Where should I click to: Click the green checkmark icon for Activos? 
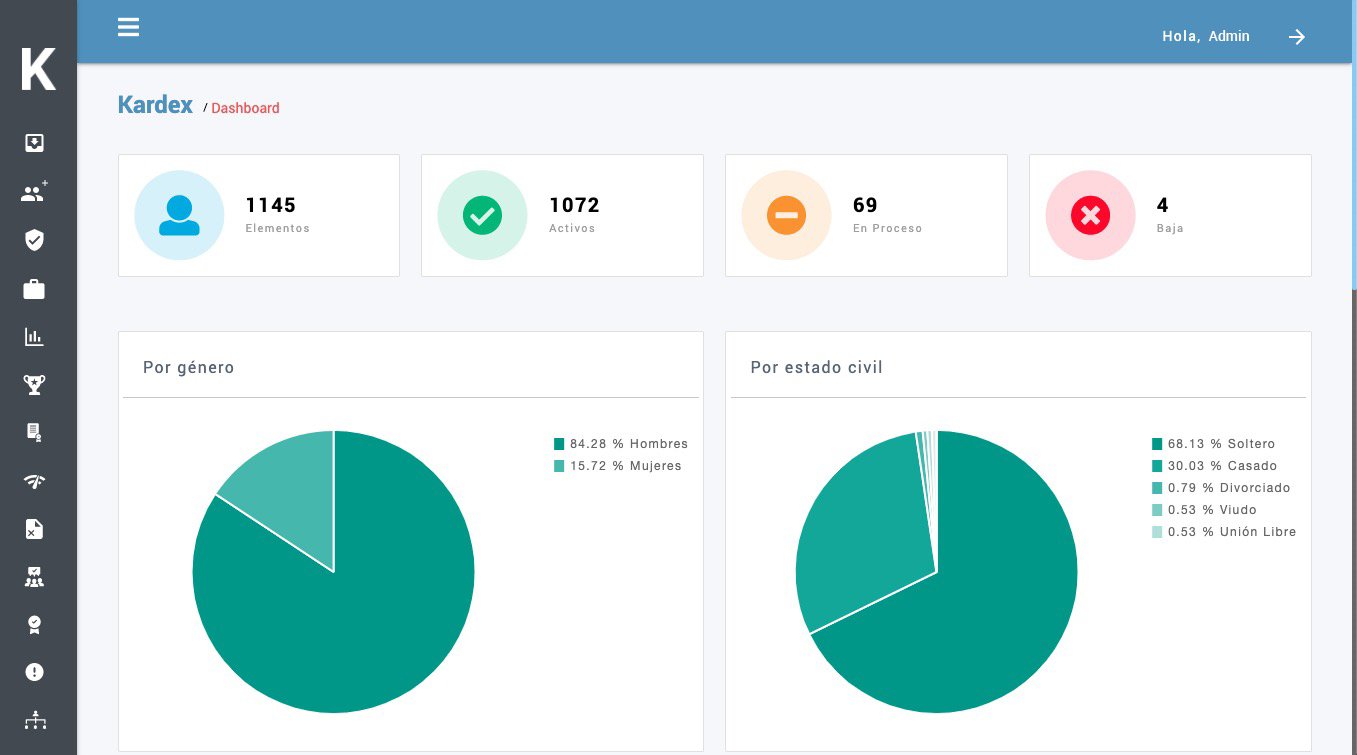(482, 215)
